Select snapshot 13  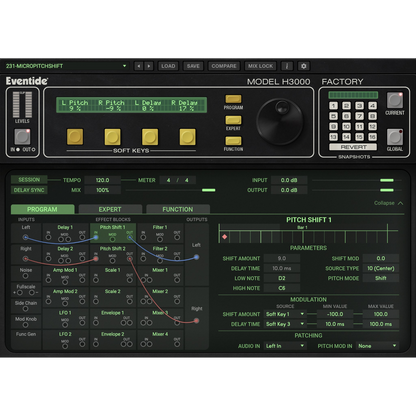(x=333, y=137)
